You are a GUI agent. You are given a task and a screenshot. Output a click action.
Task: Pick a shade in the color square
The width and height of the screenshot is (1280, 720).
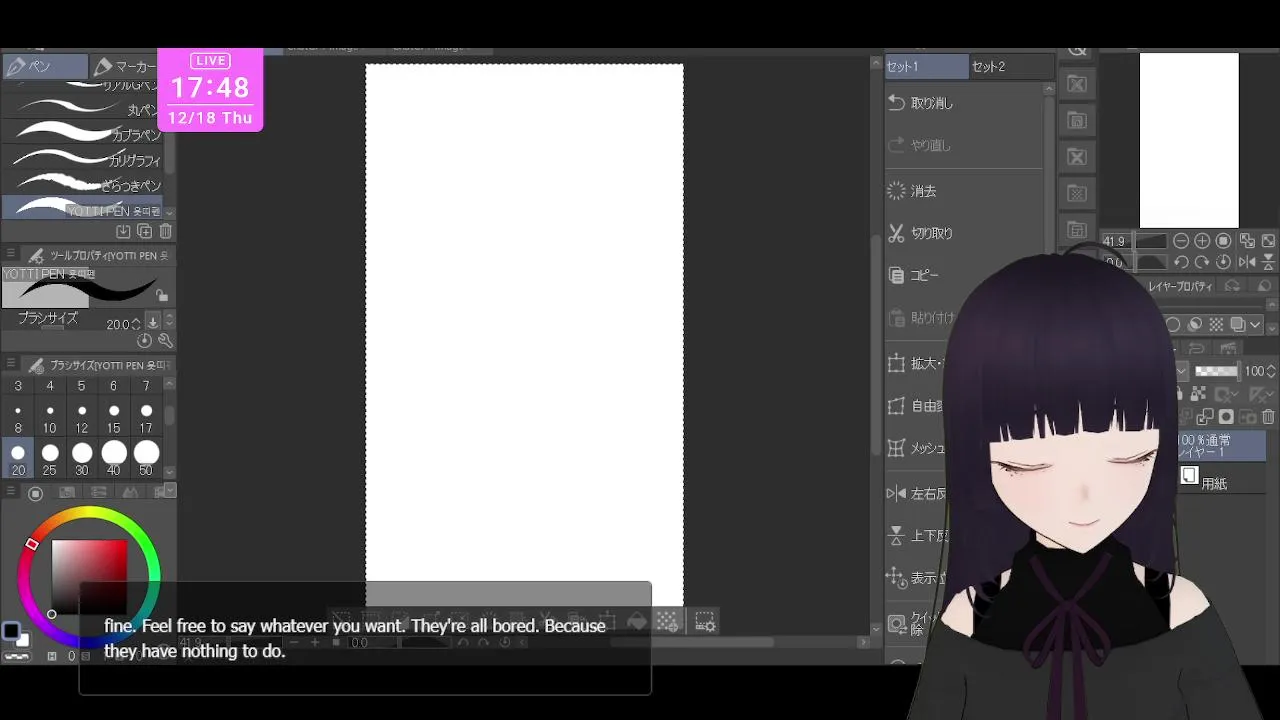pos(89,577)
